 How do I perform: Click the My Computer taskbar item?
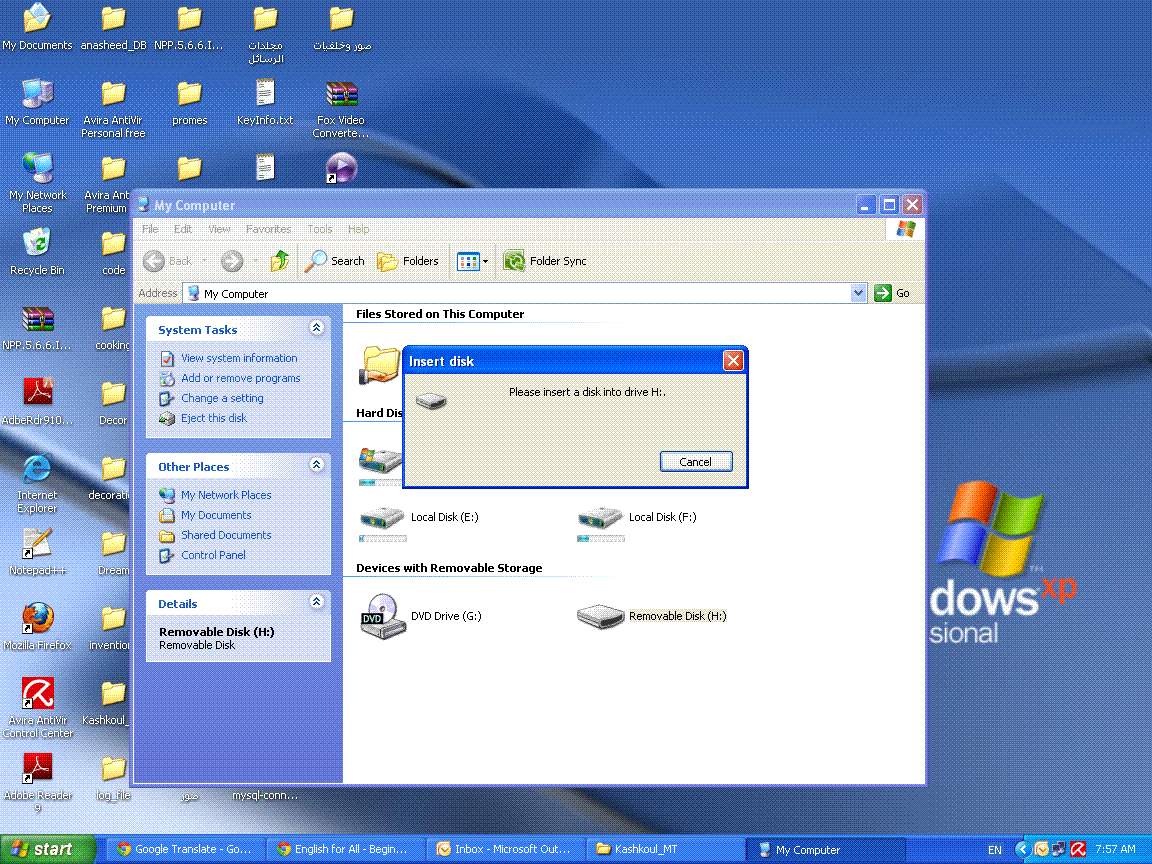[x=825, y=849]
